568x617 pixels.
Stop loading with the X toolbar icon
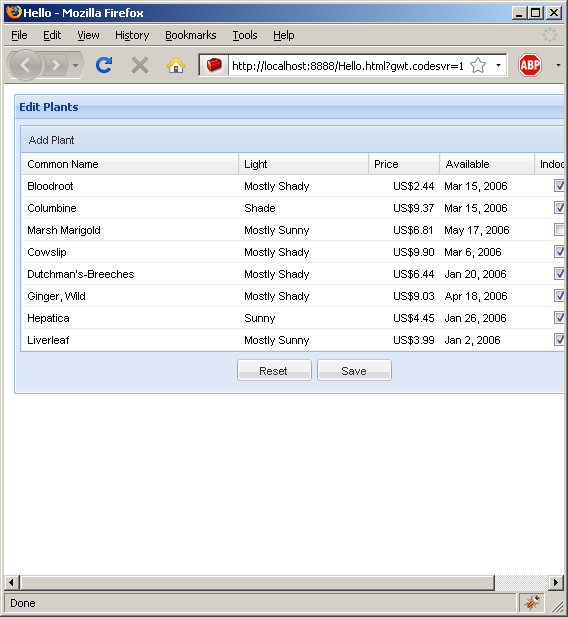point(140,65)
